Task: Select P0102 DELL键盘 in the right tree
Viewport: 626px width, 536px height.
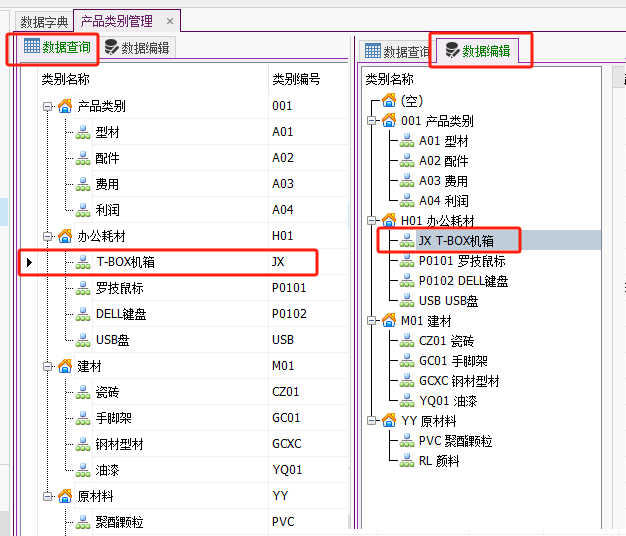Action: (463, 281)
